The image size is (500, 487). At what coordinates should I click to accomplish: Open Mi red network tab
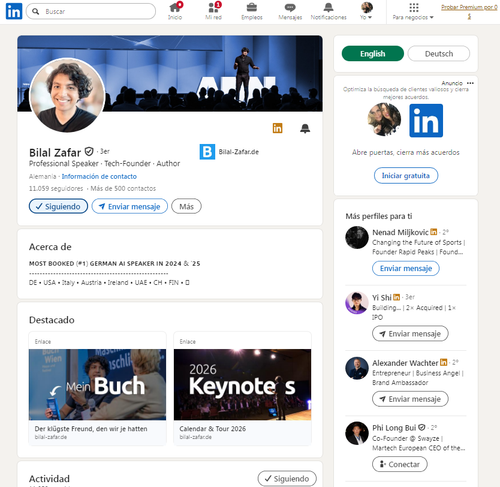point(213,11)
